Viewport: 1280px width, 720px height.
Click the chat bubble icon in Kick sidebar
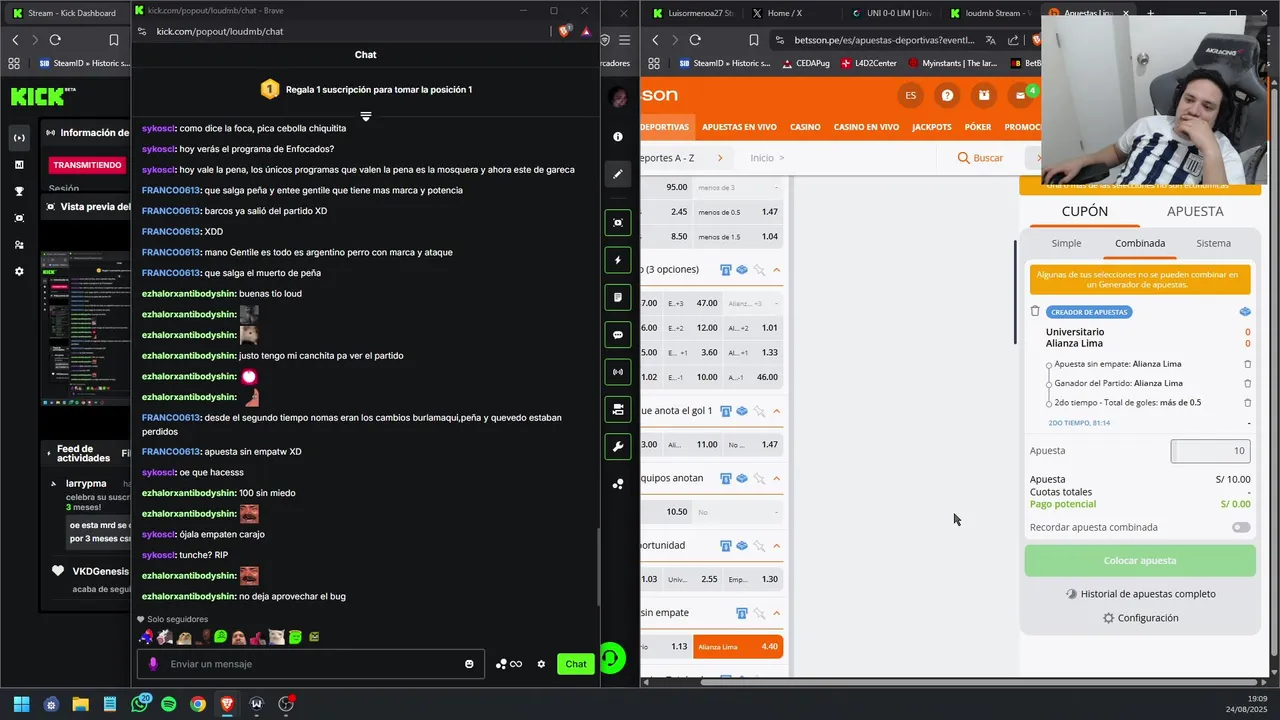tap(618, 335)
